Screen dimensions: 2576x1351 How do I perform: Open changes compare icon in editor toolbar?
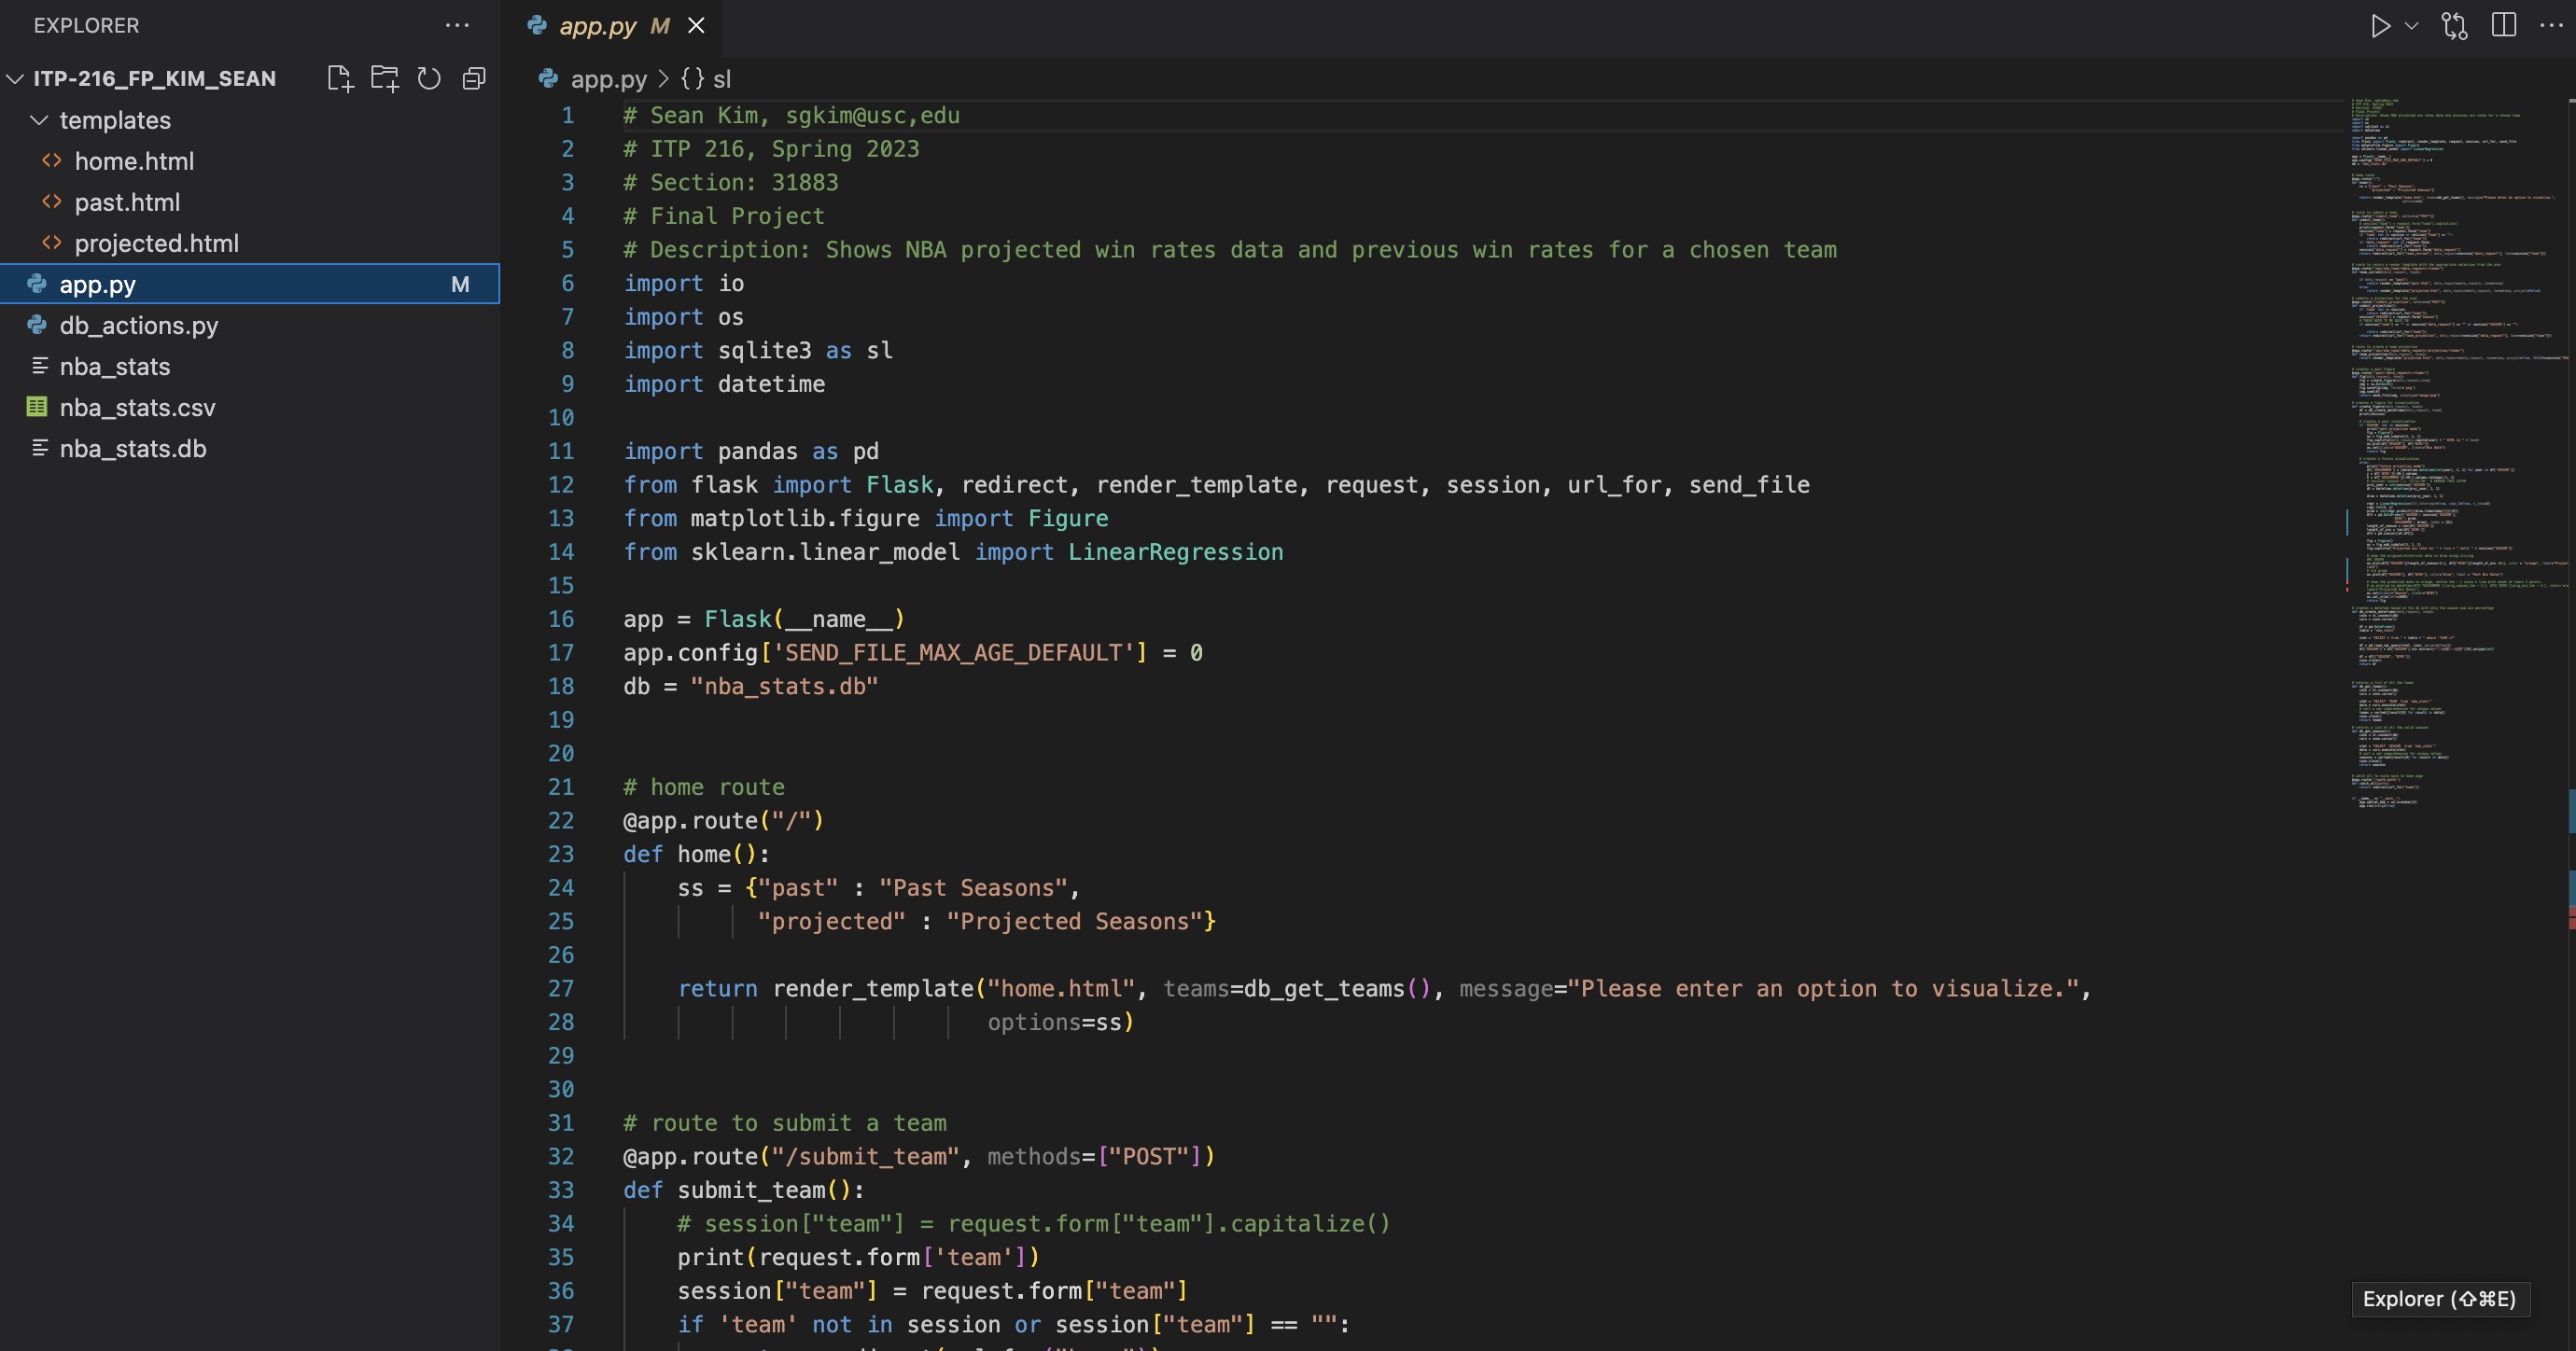click(x=2455, y=25)
